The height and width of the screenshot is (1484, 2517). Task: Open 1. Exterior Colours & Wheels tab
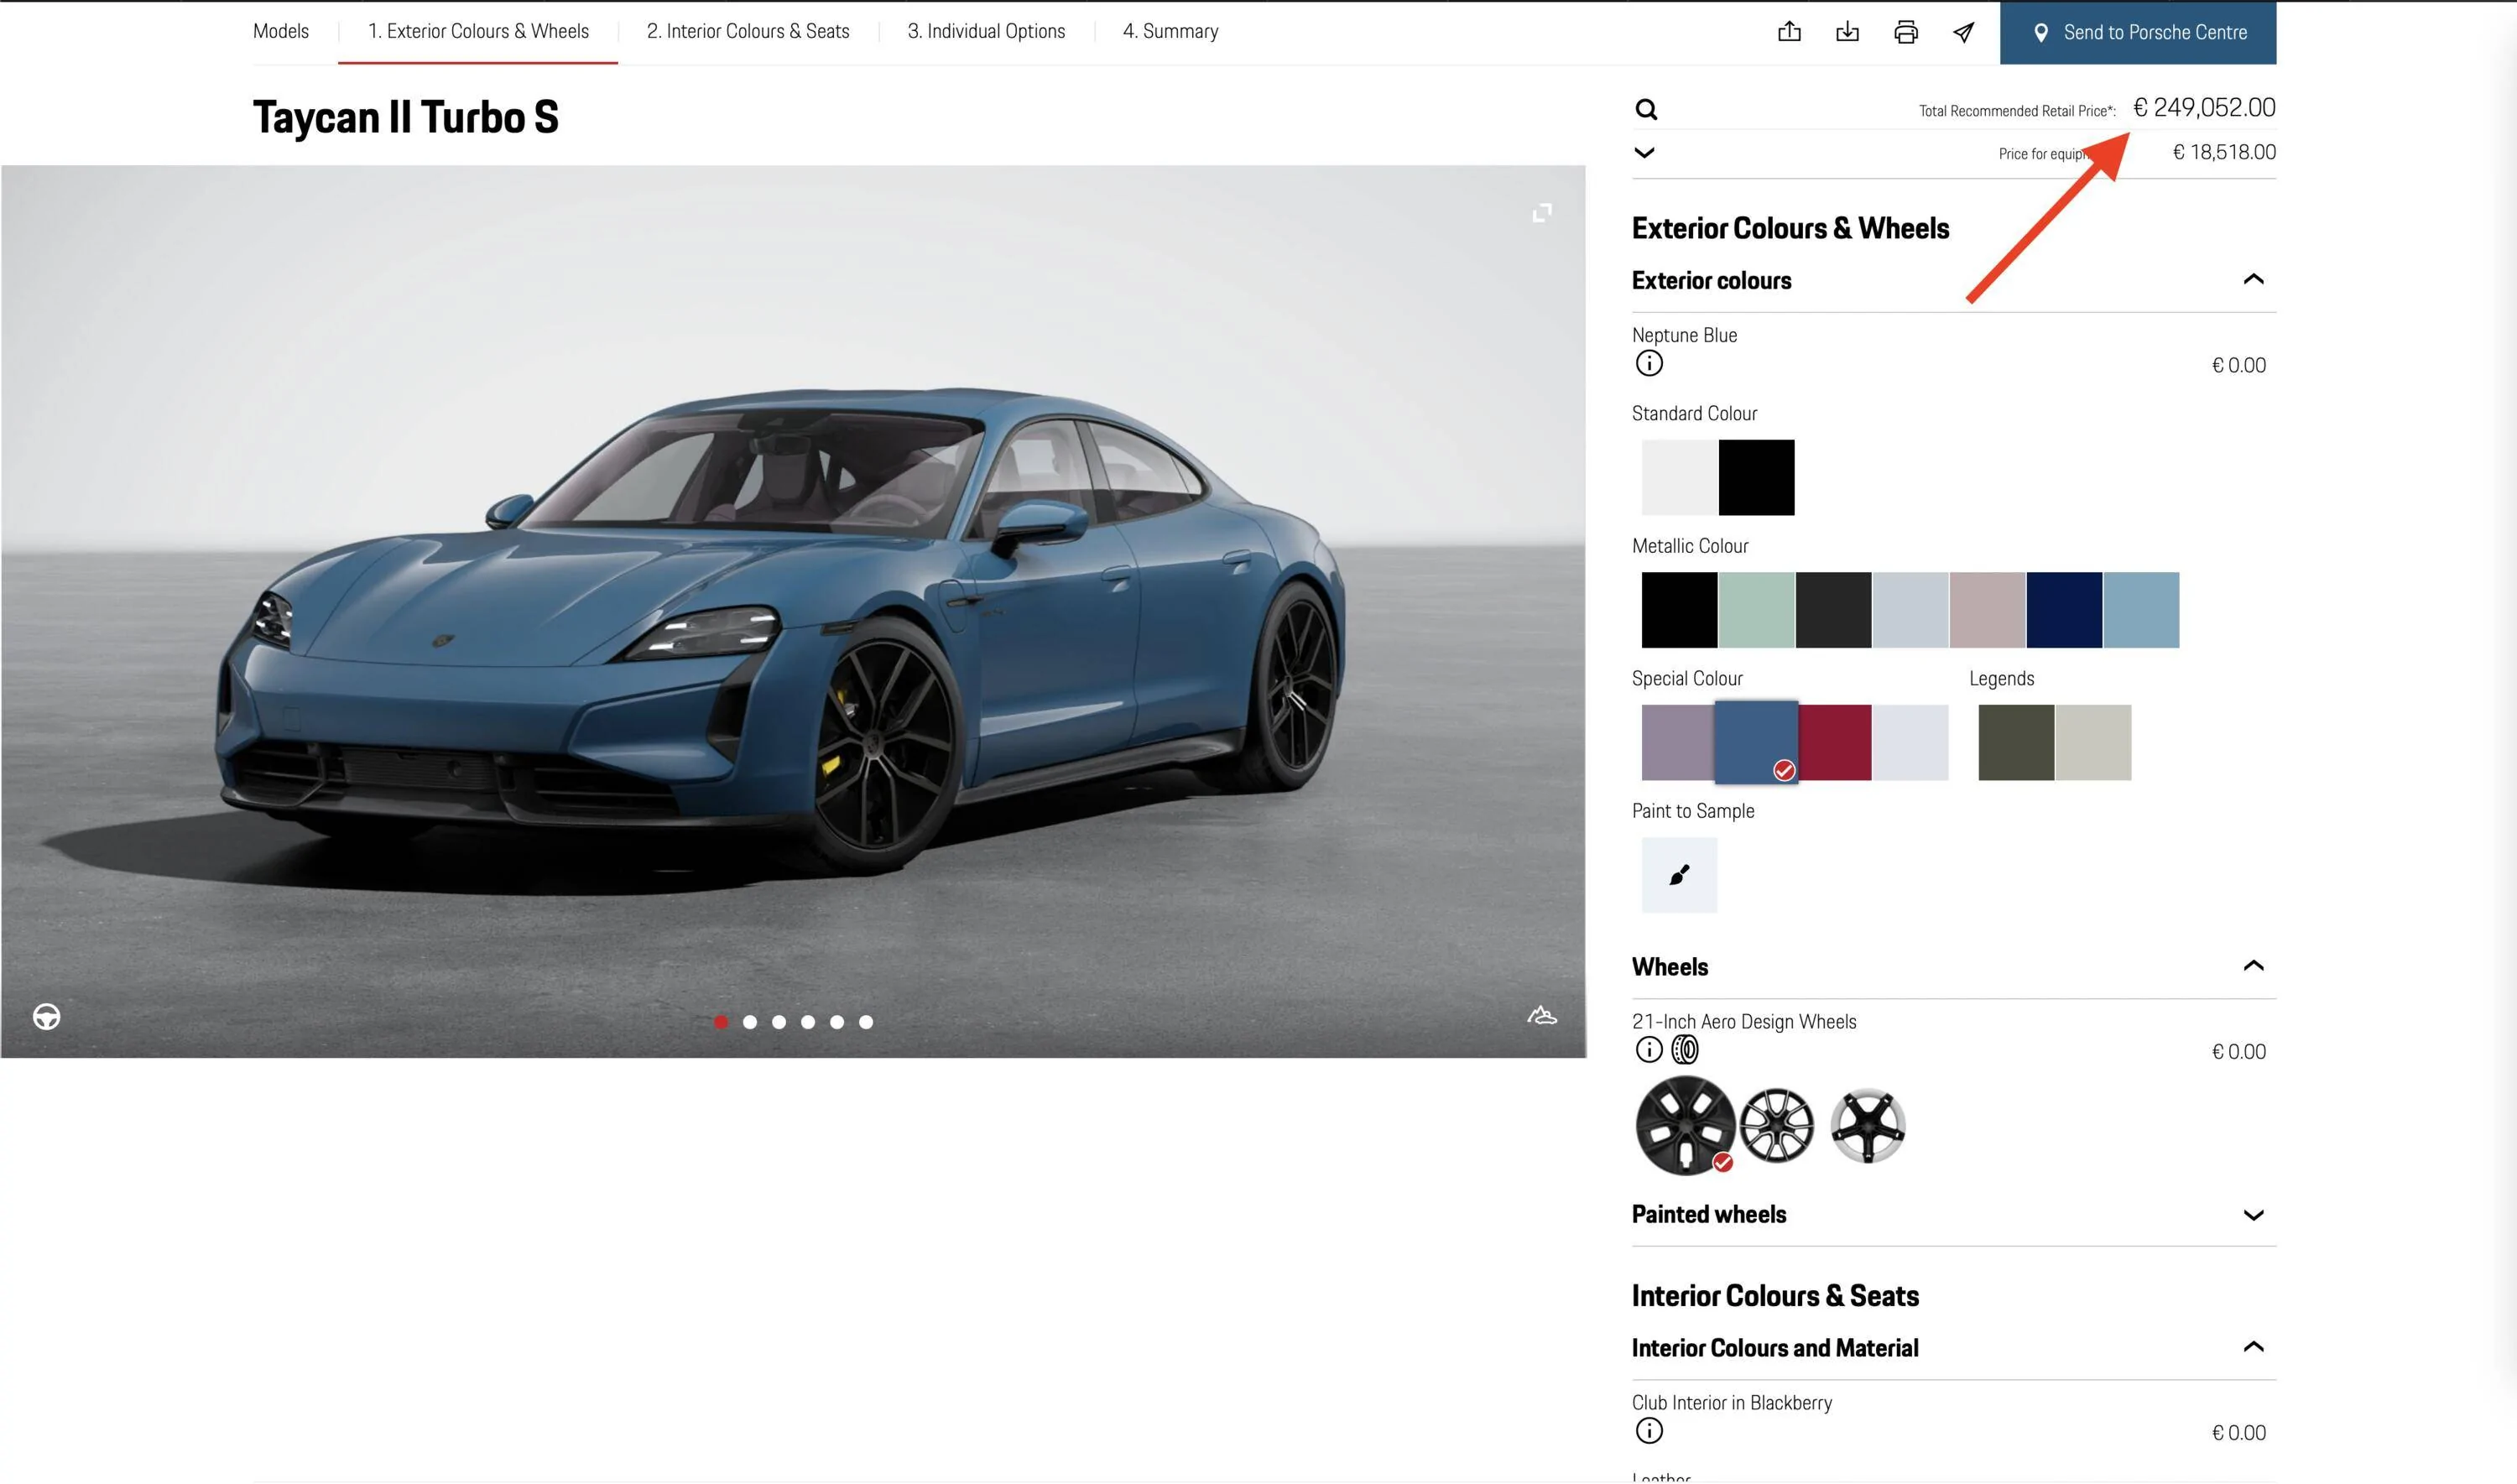tap(478, 31)
